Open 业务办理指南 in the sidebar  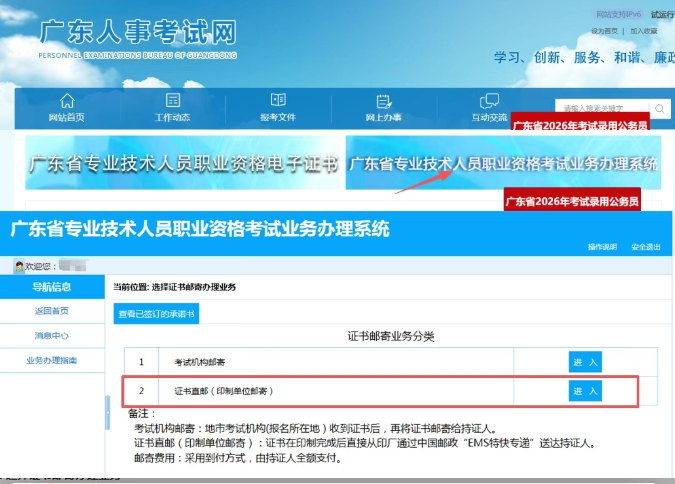click(52, 360)
